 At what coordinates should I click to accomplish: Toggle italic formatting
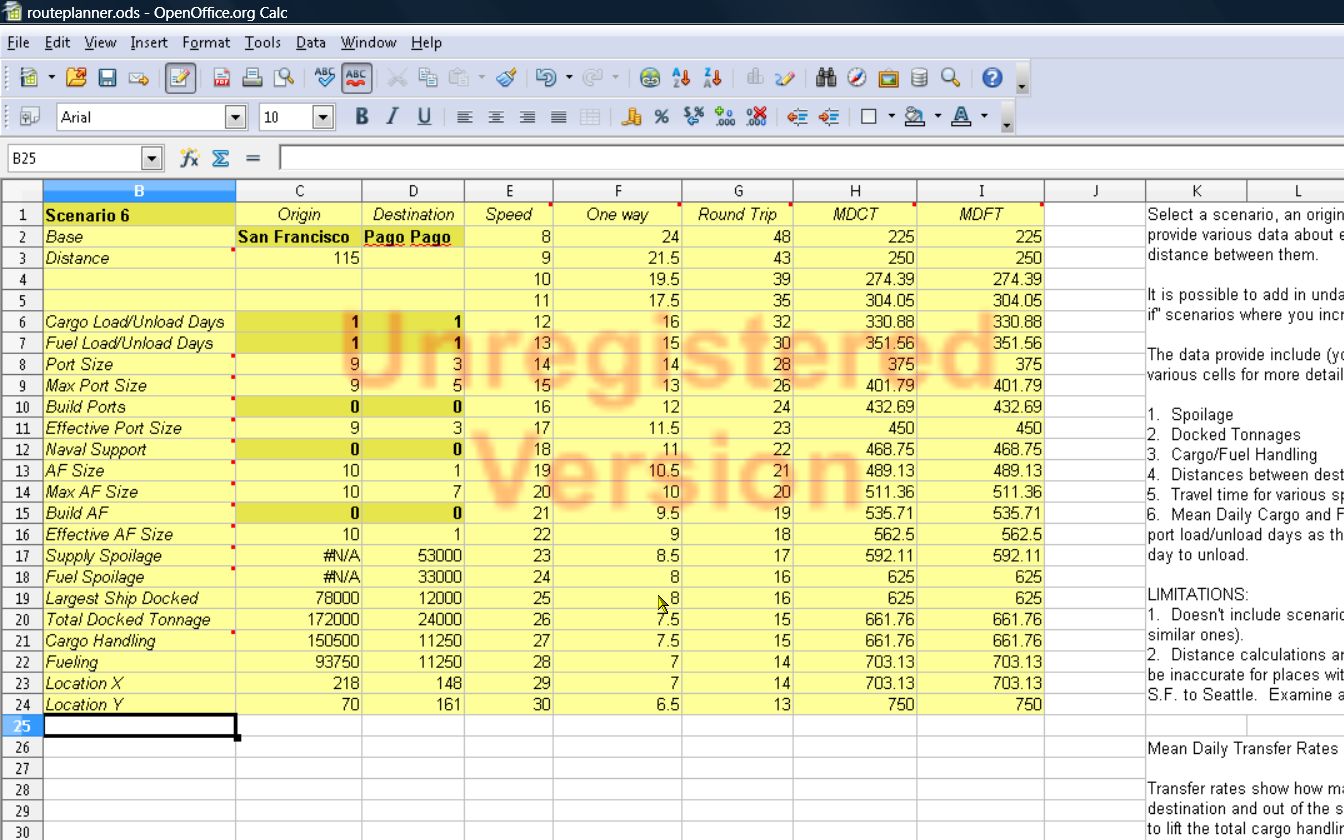pyautogui.click(x=391, y=117)
